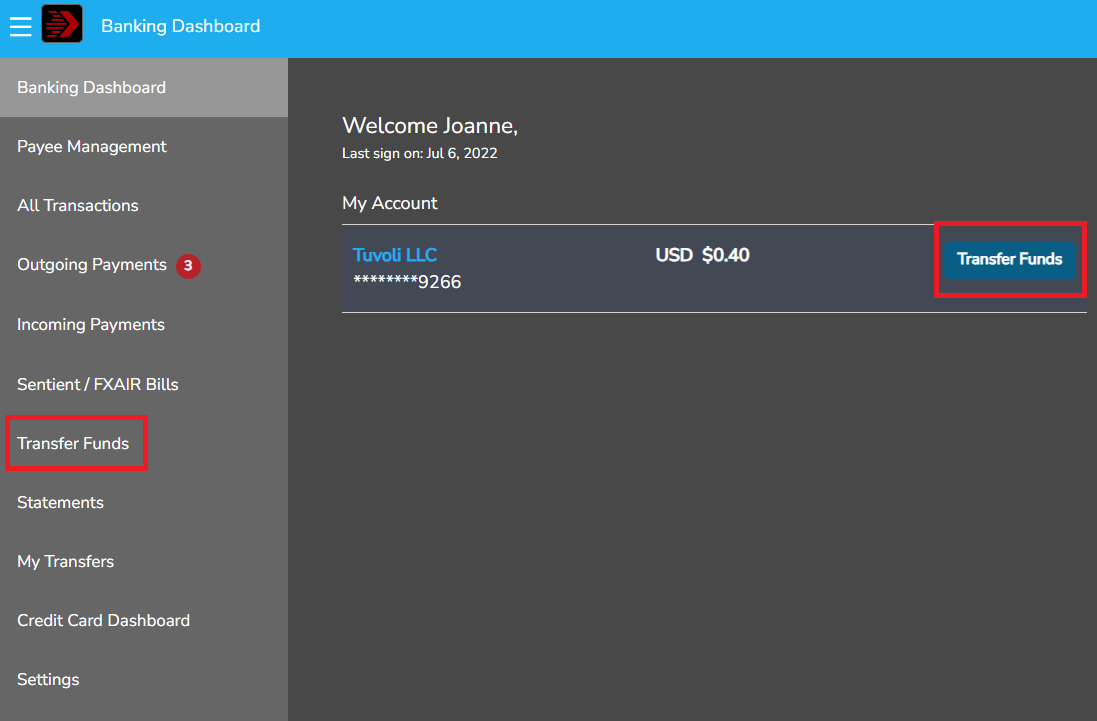
Task: Open Sentient / FXAIR Bills section
Action: 98,384
